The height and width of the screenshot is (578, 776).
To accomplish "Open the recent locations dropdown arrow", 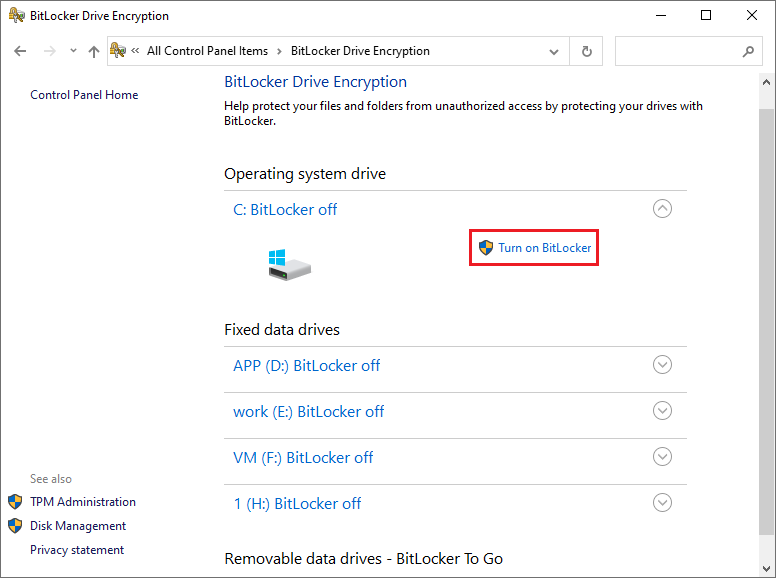I will click(73, 51).
